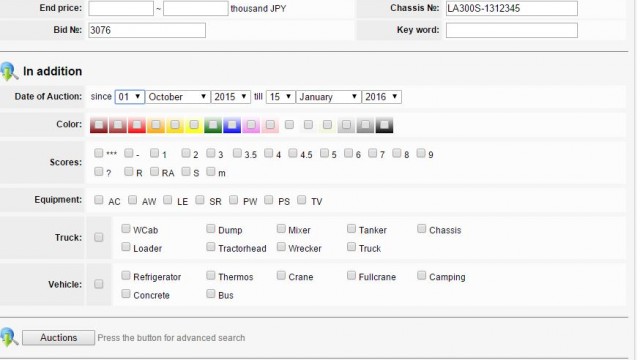Open the January month dropdown
Image resolution: width=640 pixels, height=360 pixels.
[x=328, y=97]
